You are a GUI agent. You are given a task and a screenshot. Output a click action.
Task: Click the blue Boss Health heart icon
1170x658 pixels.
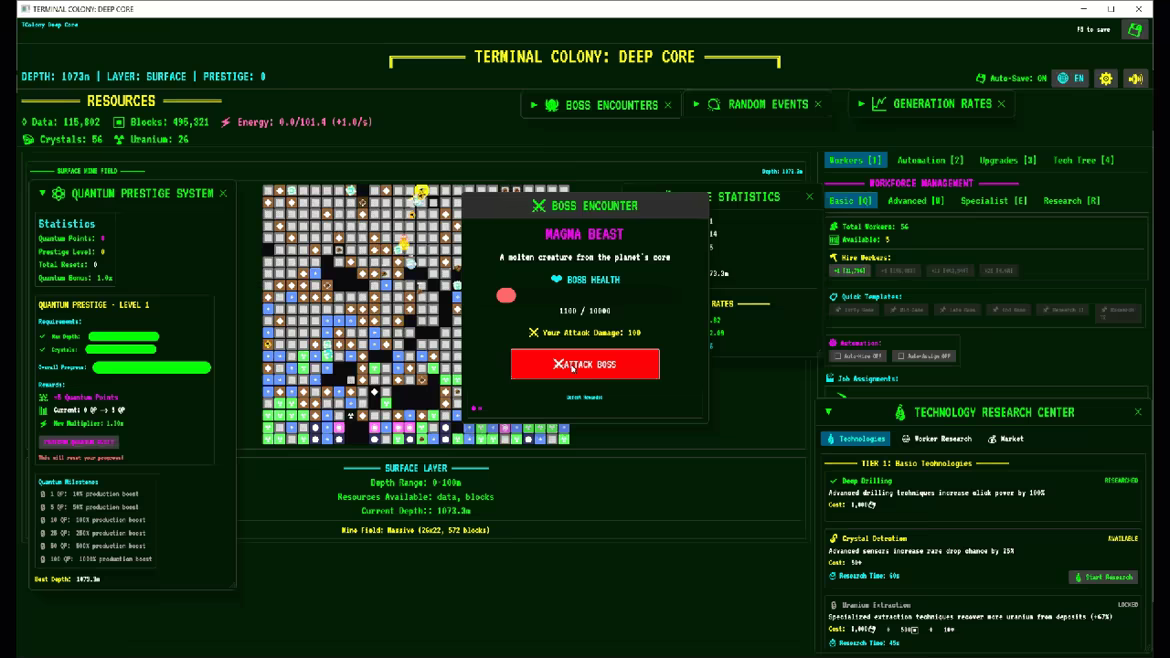(x=556, y=280)
